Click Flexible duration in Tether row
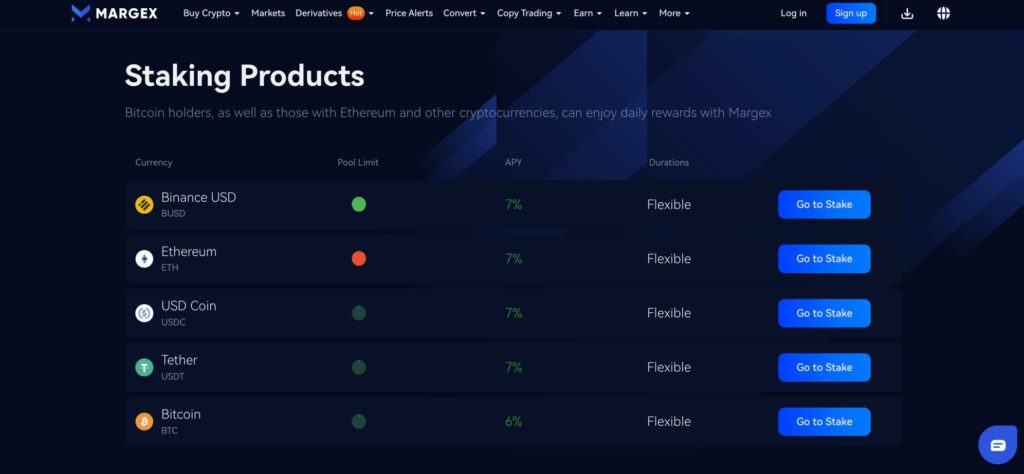The image size is (1024, 474). click(x=669, y=368)
